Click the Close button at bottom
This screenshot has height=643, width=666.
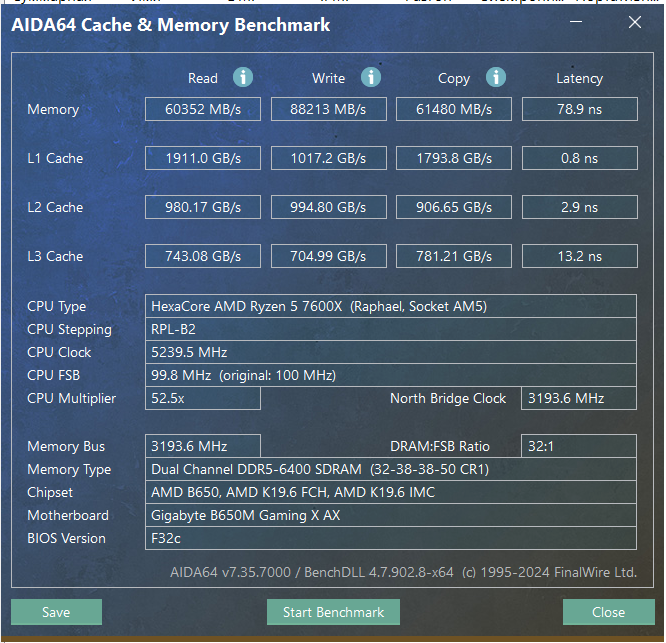coord(609,612)
